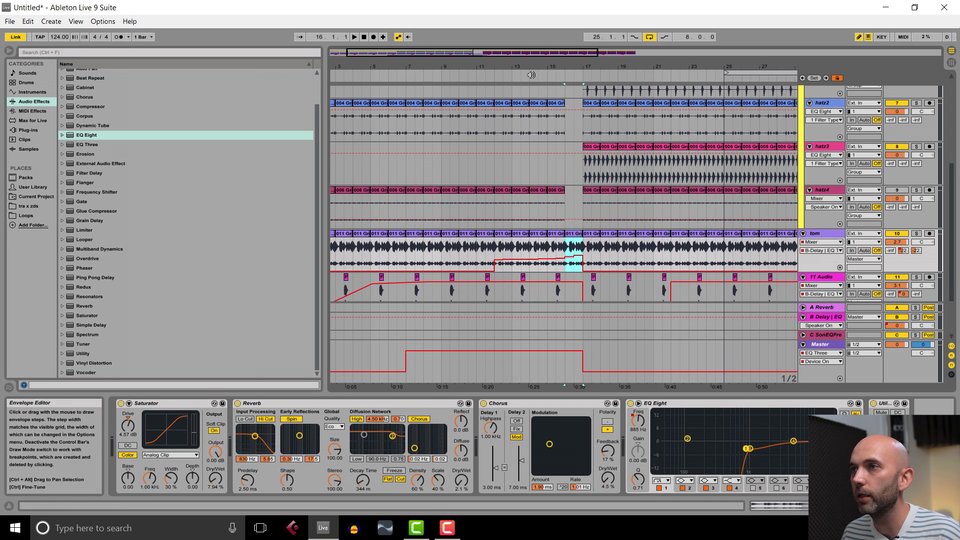The width and height of the screenshot is (960, 540).
Task: Open Analog Clip curve type dropdown
Action: tap(170, 455)
